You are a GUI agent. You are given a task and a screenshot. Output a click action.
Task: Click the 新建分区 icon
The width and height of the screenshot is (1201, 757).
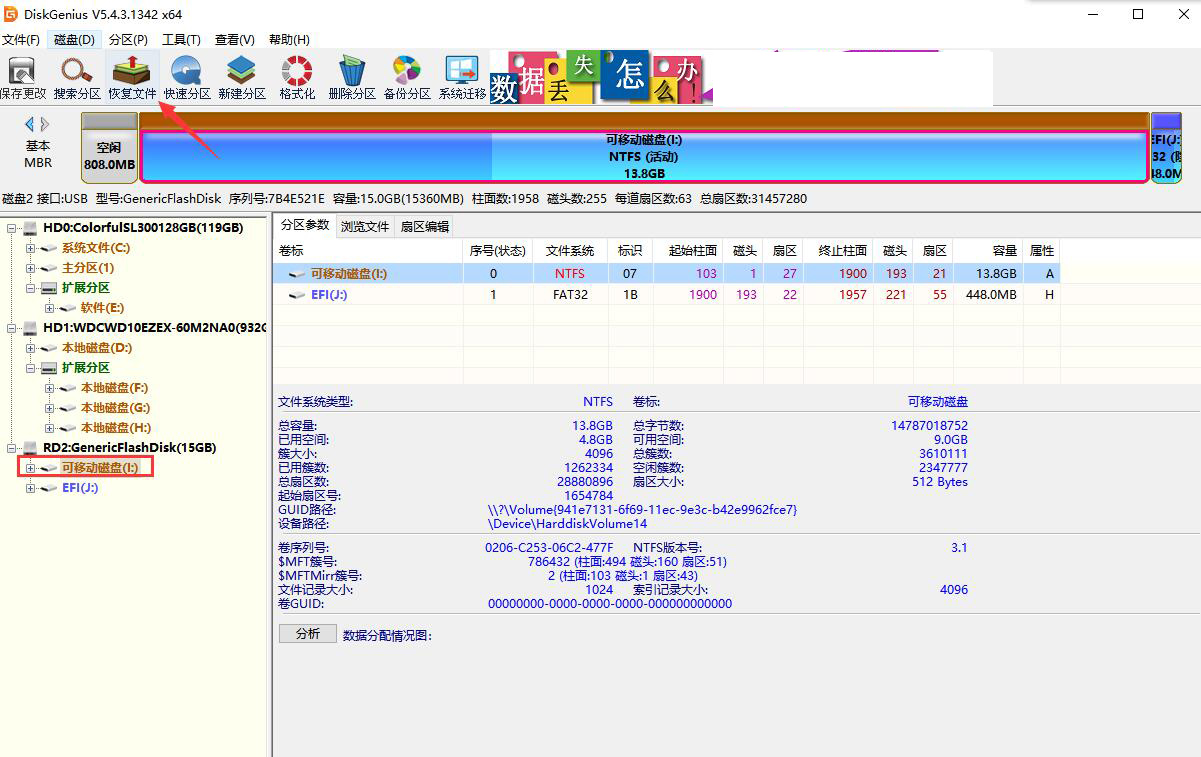[240, 75]
